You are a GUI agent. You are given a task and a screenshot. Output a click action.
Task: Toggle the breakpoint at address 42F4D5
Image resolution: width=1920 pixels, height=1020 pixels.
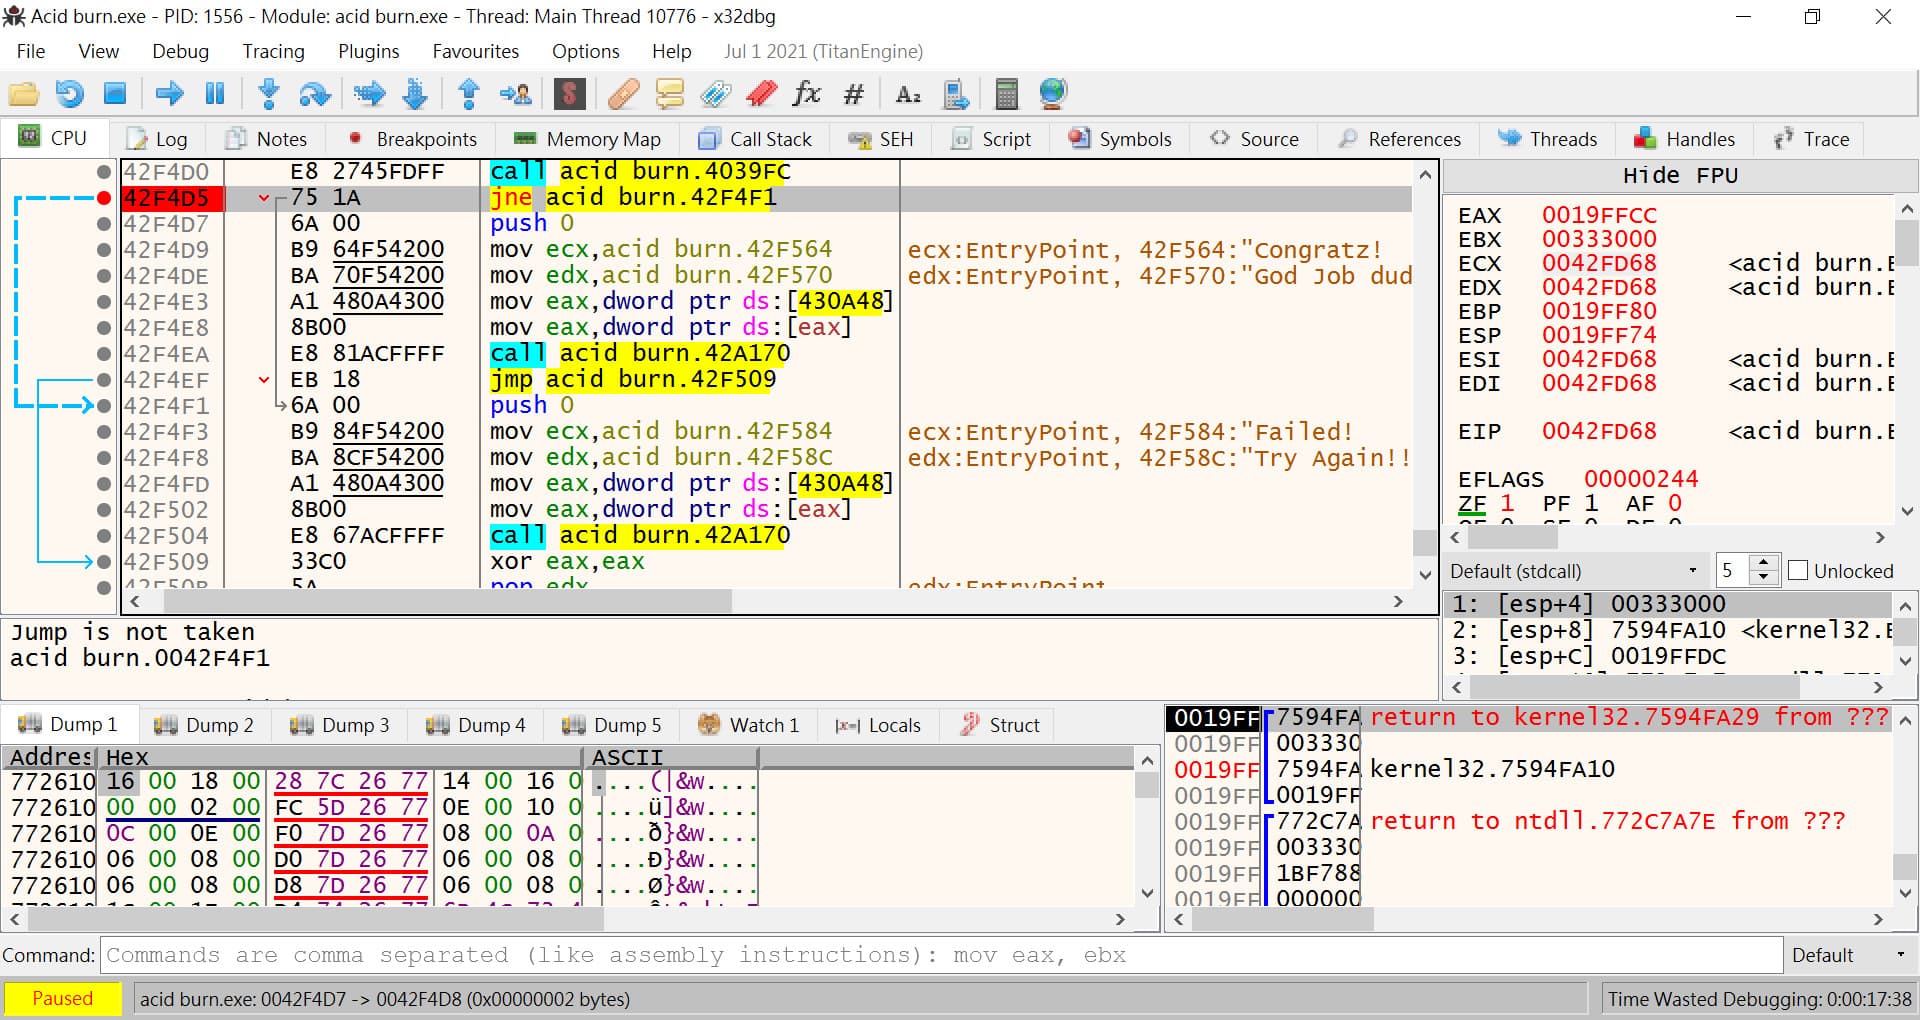tap(103, 198)
